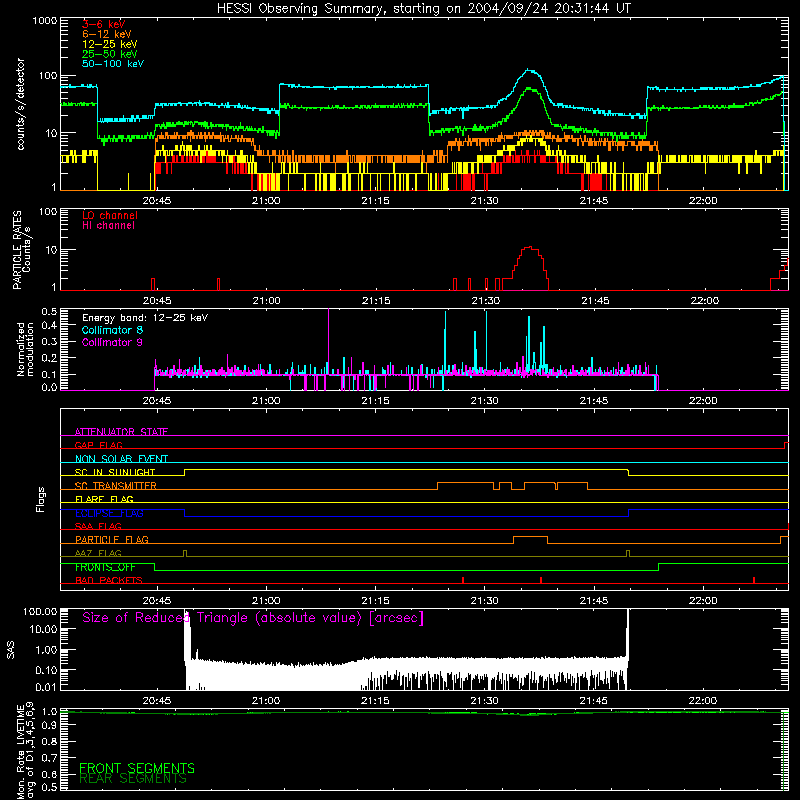Viewport: 800px width, 800px height.
Task: Click the SC_IN_SUNLIGHT rising edge near 20:49
Action: 185,472
